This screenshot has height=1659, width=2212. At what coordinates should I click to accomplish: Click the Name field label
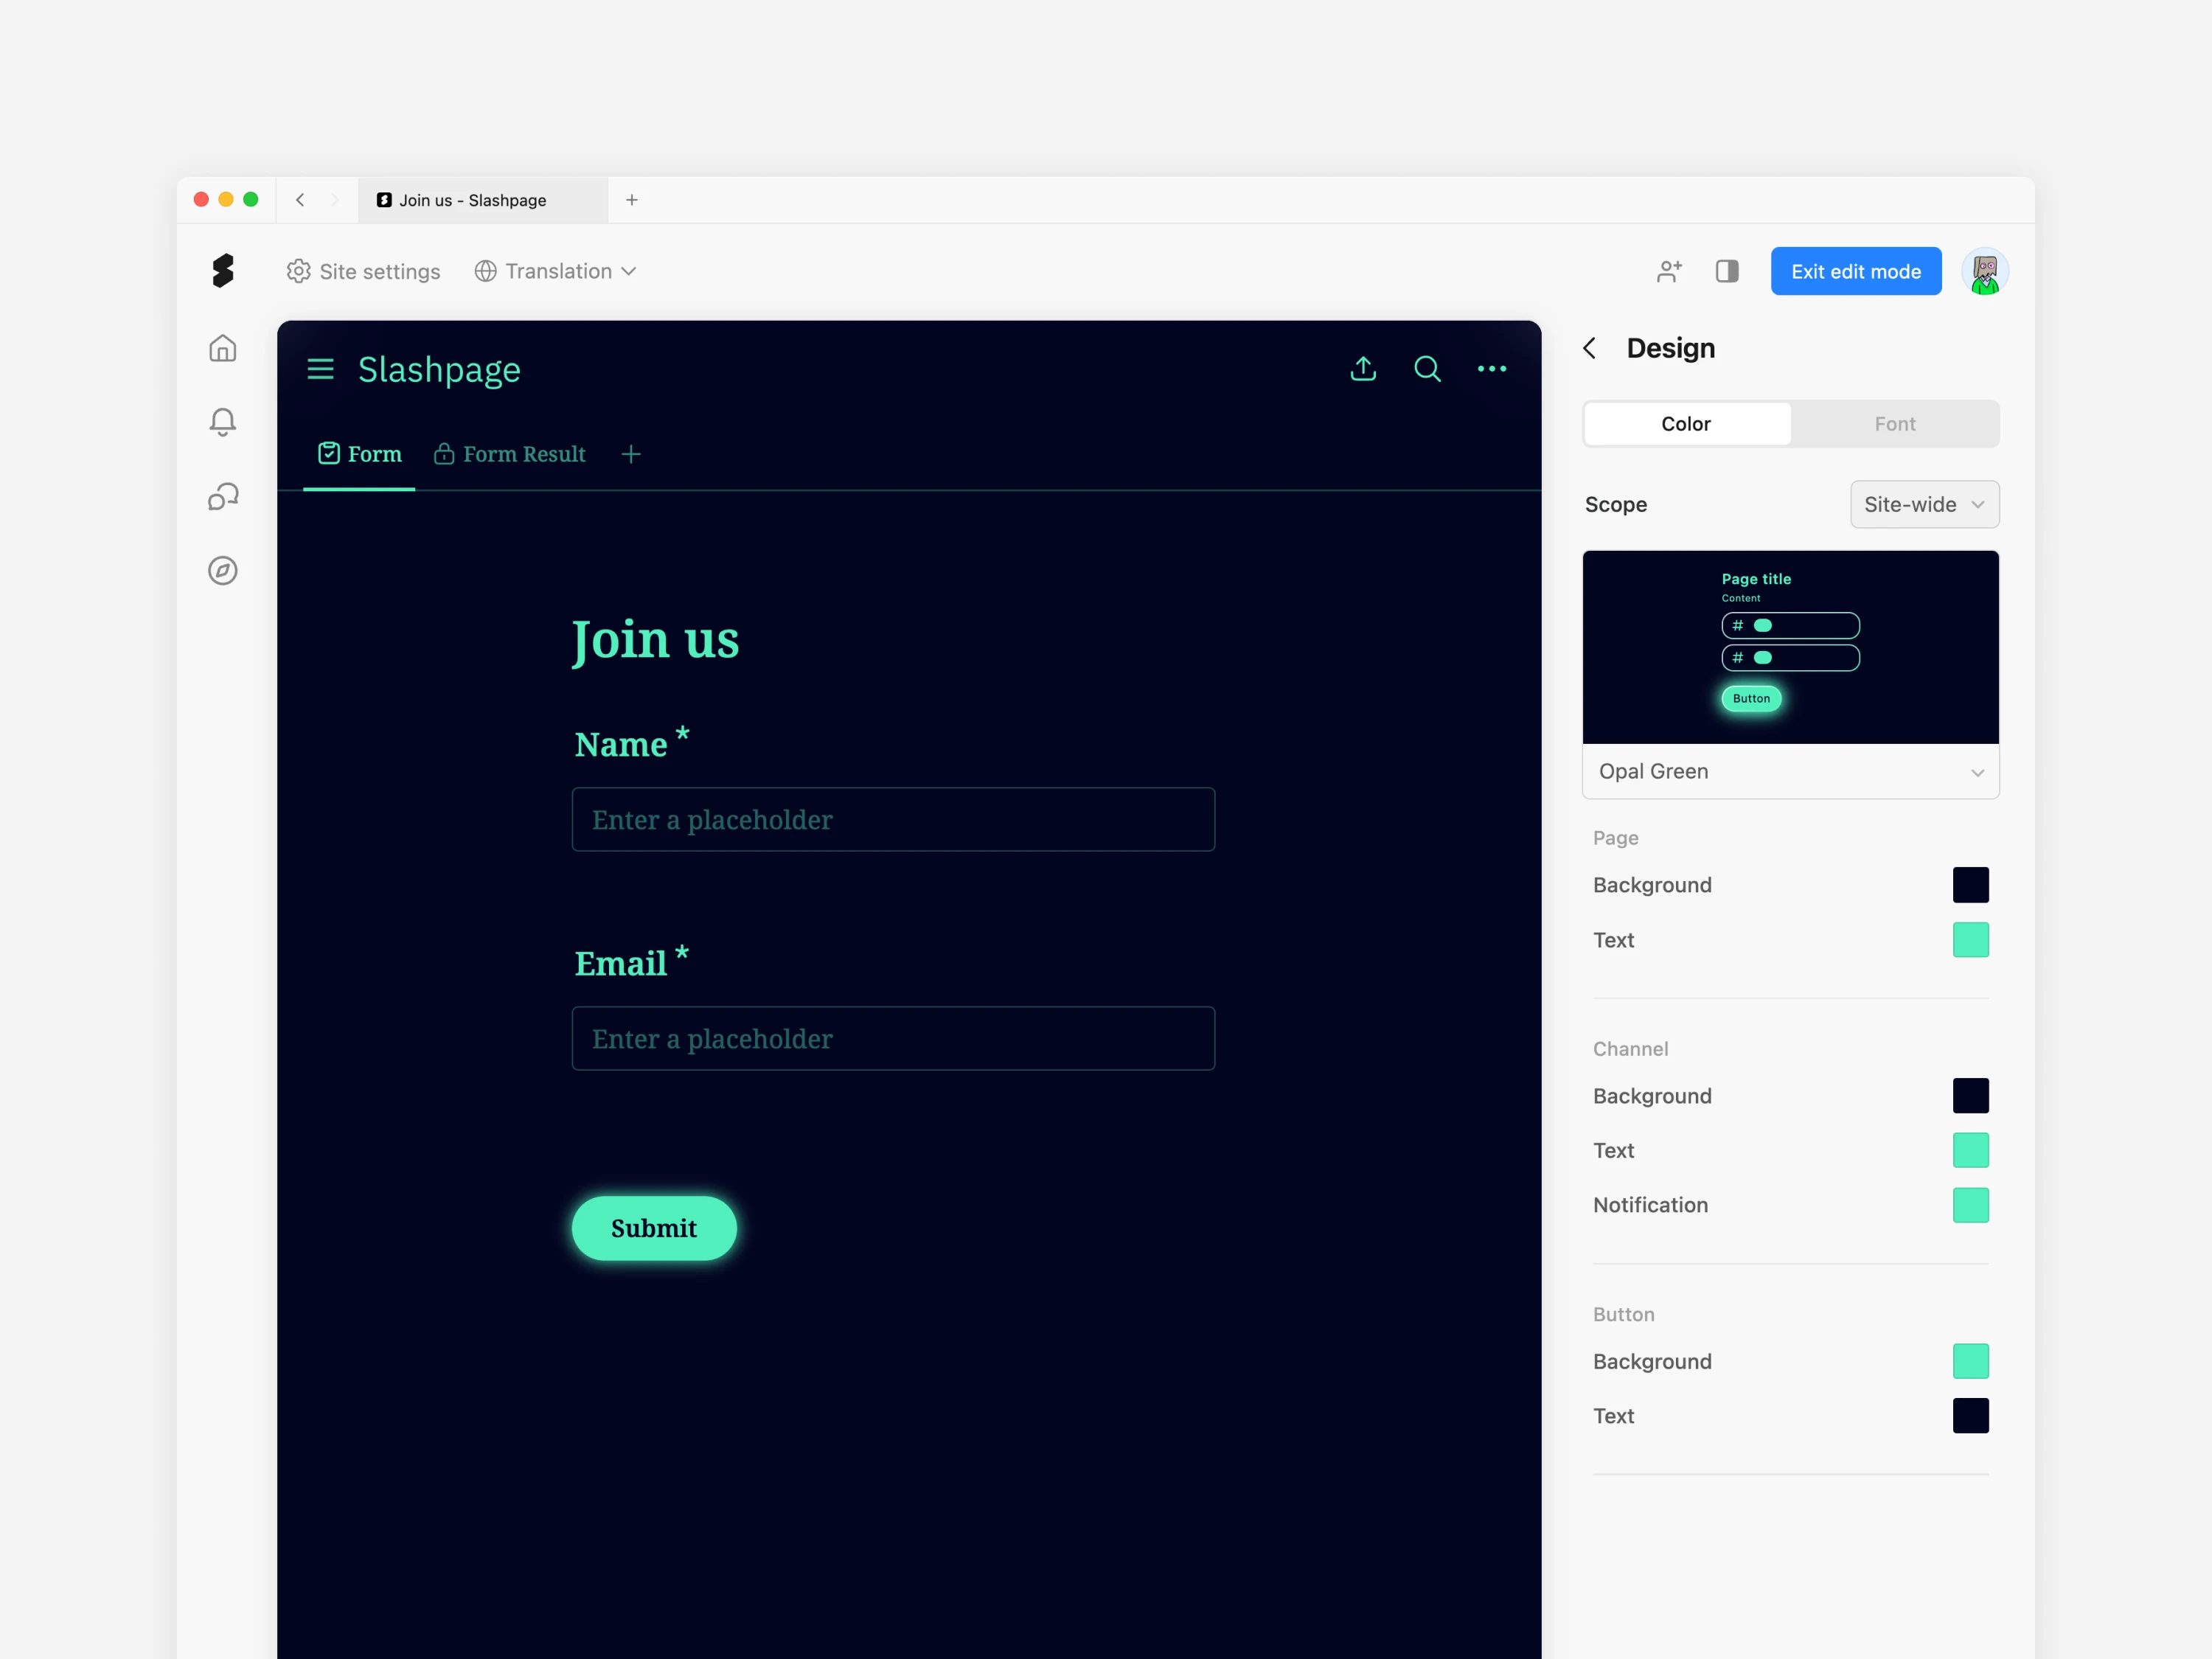[x=620, y=745]
